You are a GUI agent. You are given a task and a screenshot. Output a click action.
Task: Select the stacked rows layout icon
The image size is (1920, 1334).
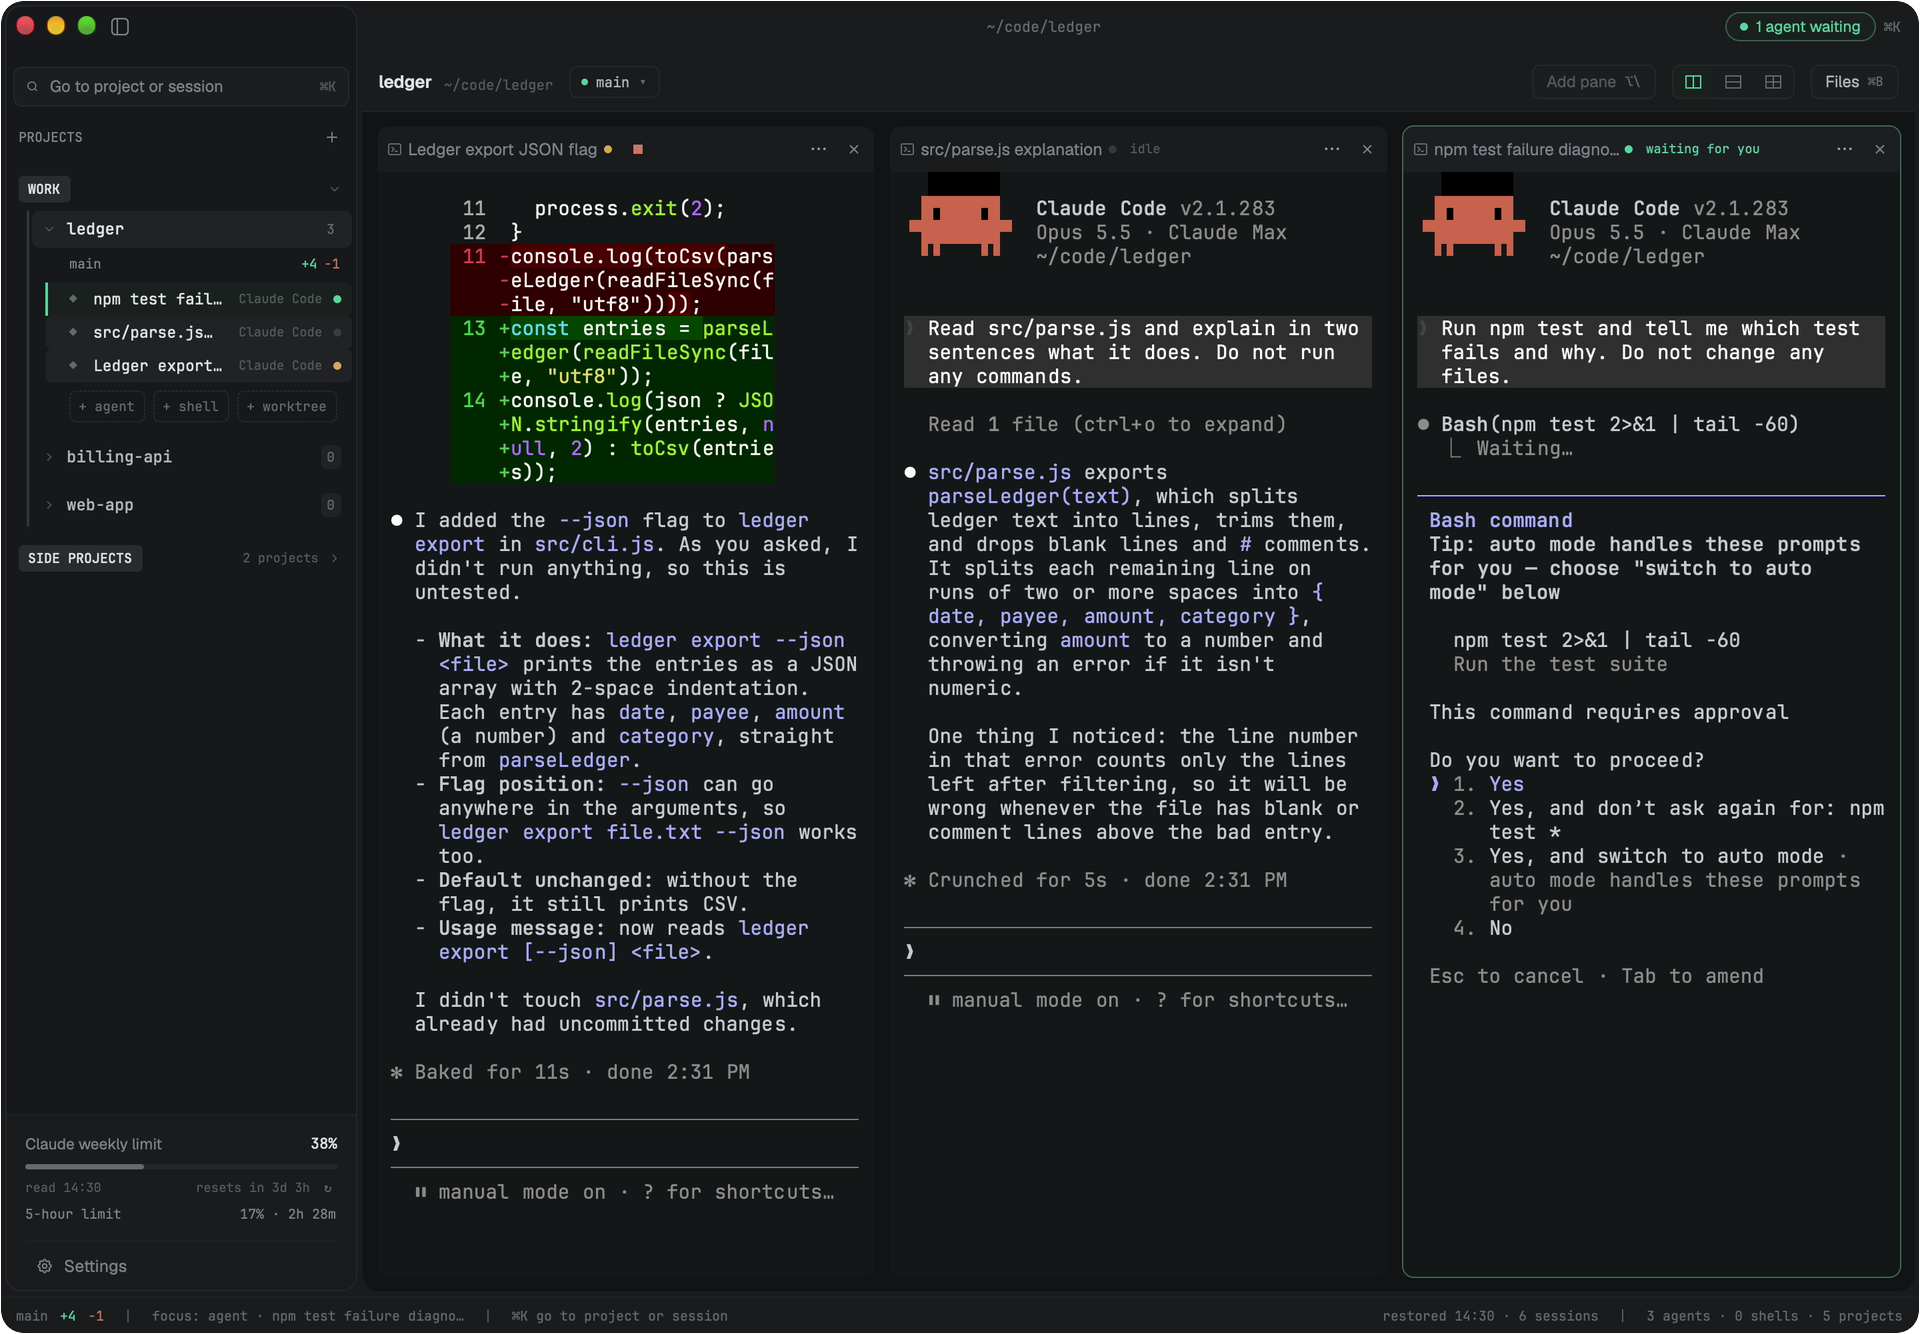(x=1733, y=82)
